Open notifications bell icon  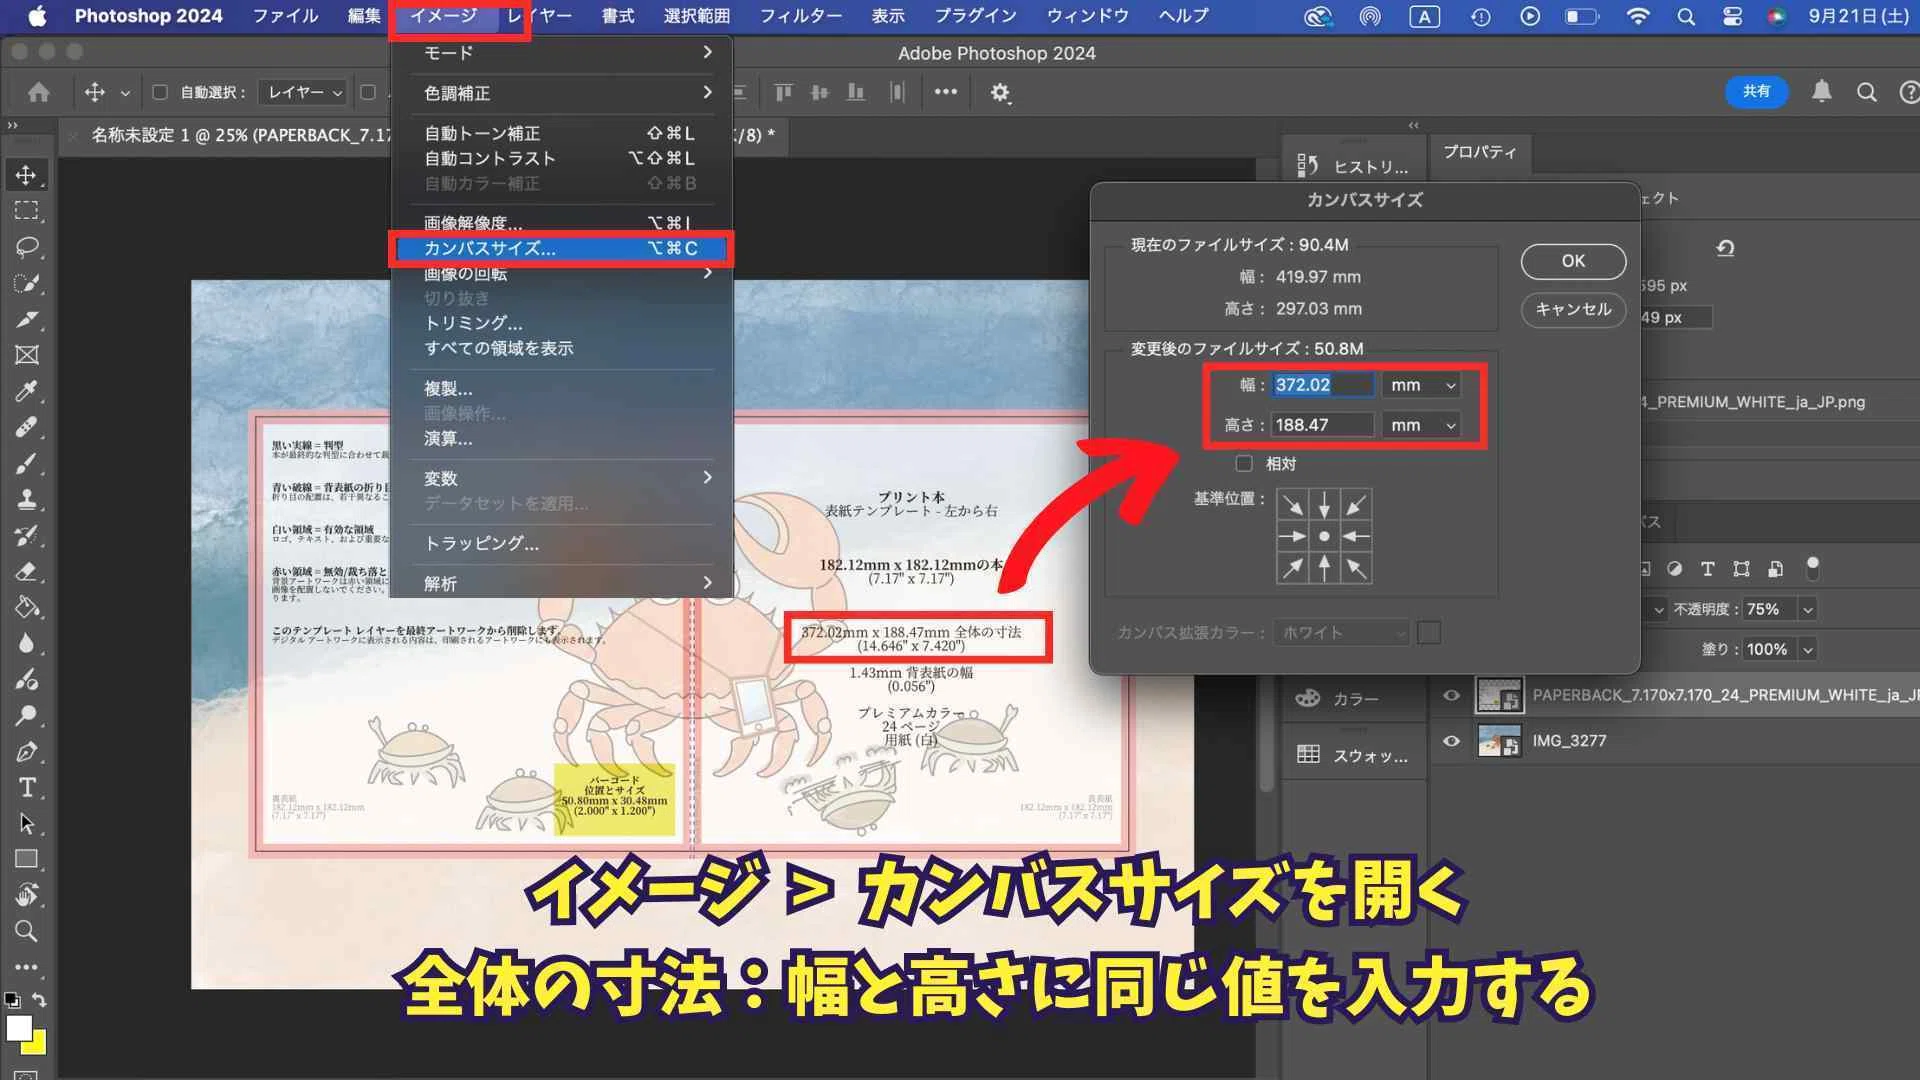tap(1822, 92)
